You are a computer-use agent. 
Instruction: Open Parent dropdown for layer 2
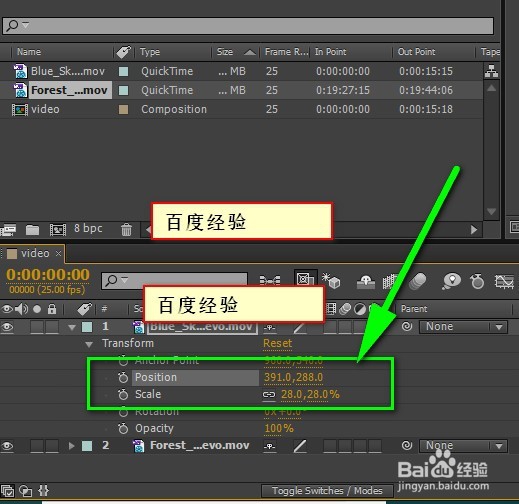pos(463,446)
